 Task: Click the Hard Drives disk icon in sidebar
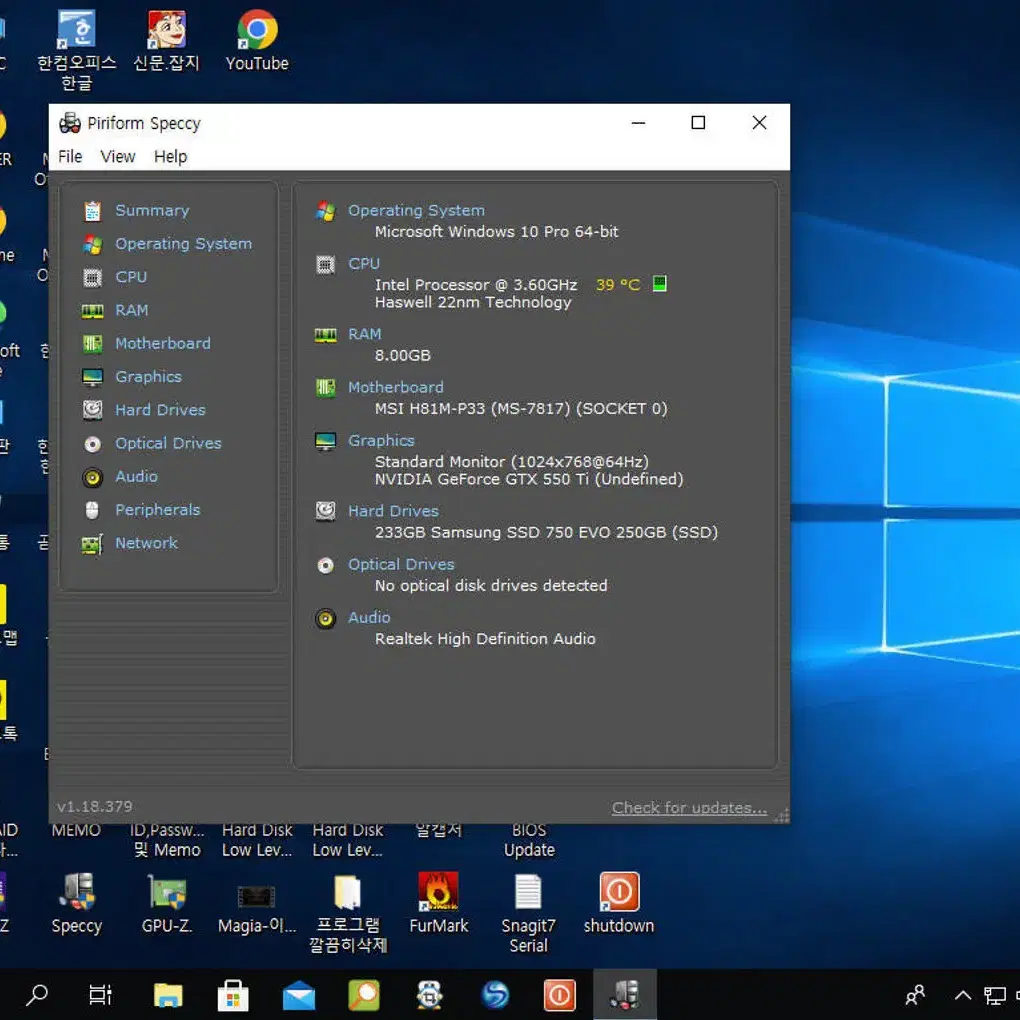click(92, 410)
